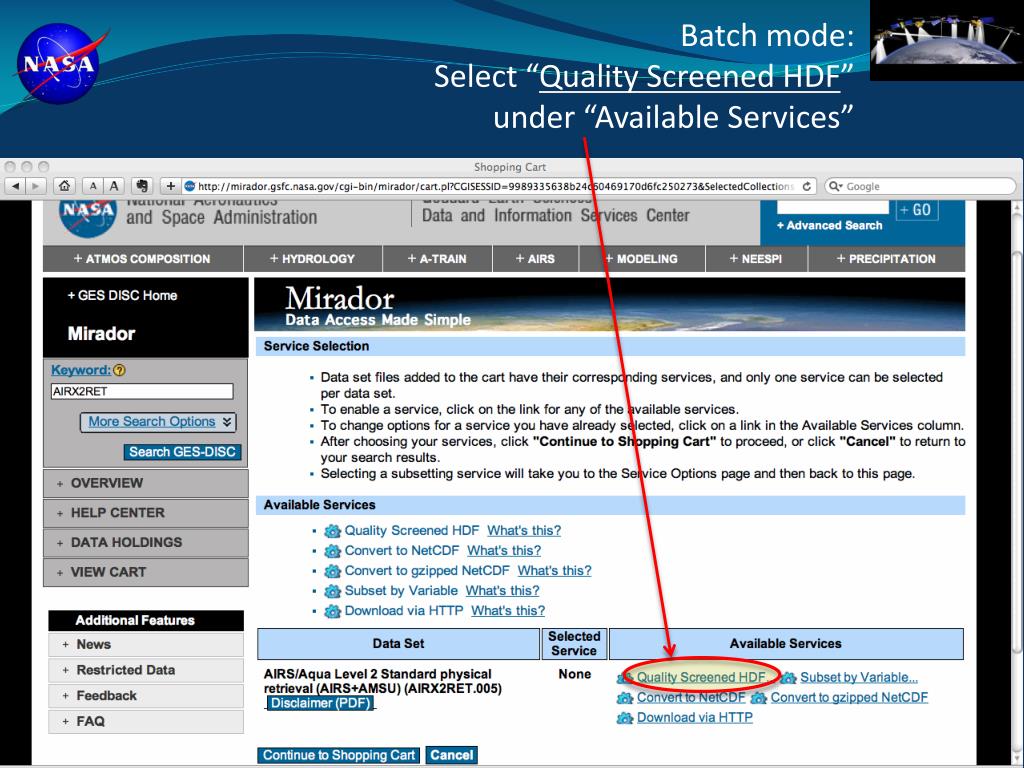Click gear icon before Convert to NetCDF table link

click(x=625, y=698)
